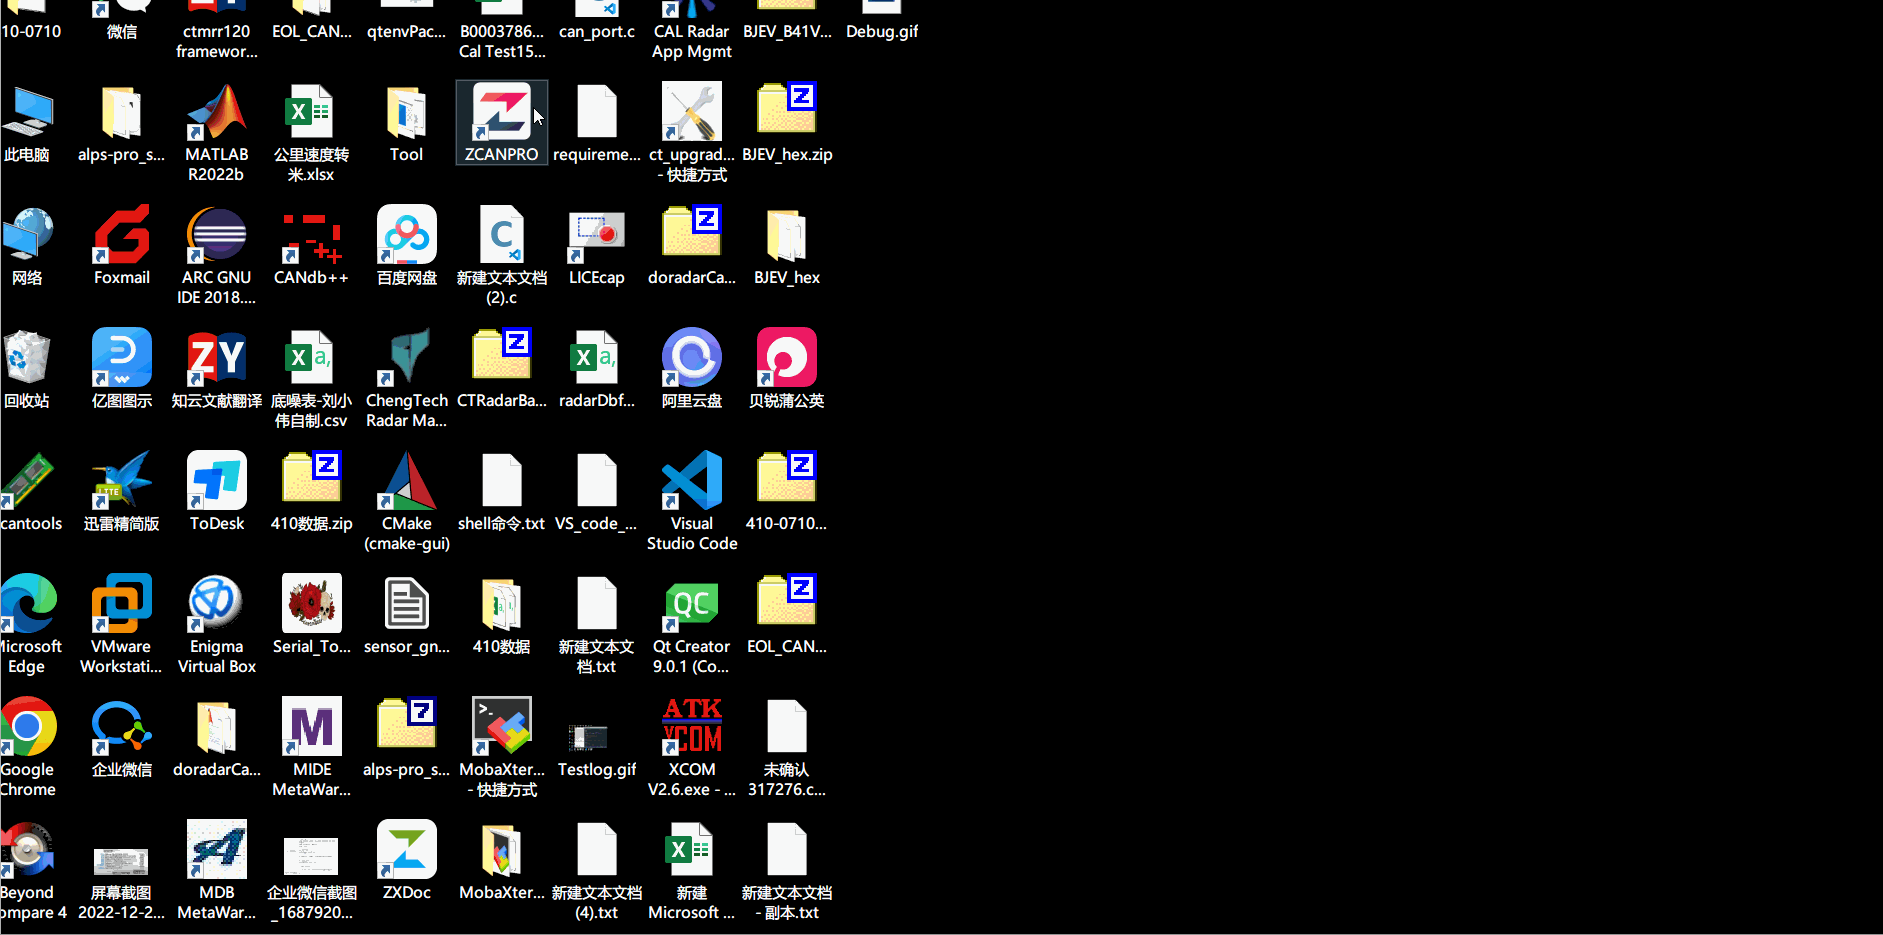Click the 回收站 recycle bin icon
Screen dimensions: 1883x935
click(27, 359)
